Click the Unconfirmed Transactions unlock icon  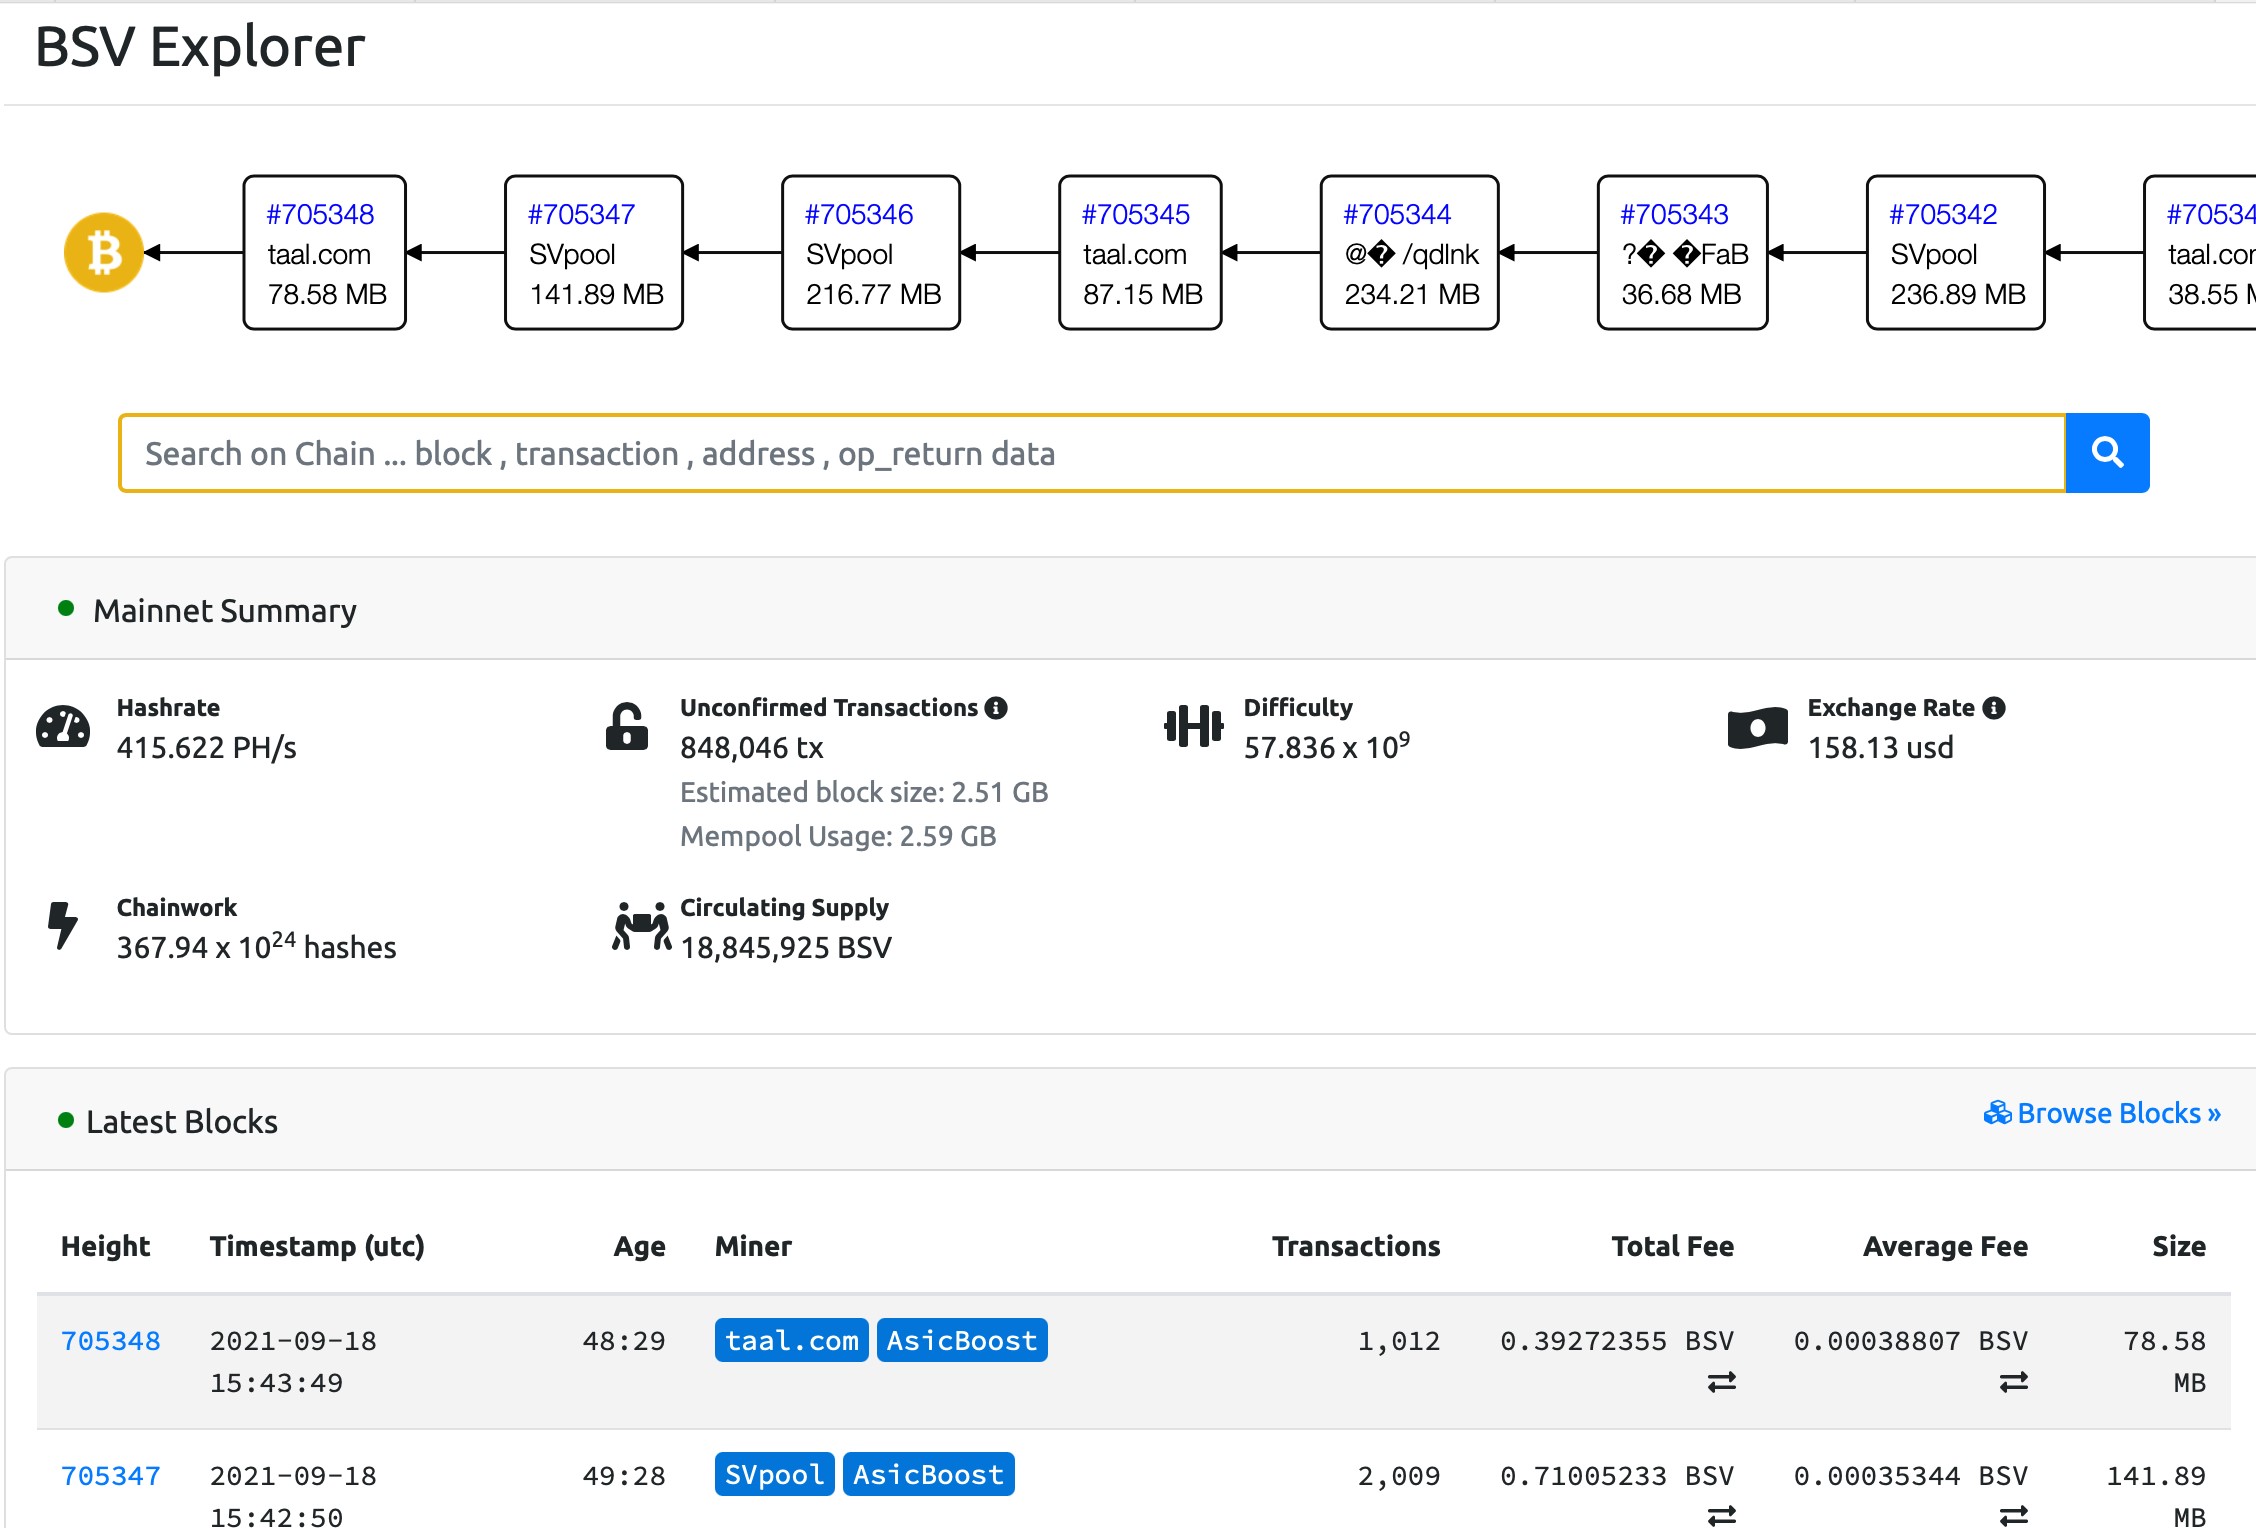627,727
